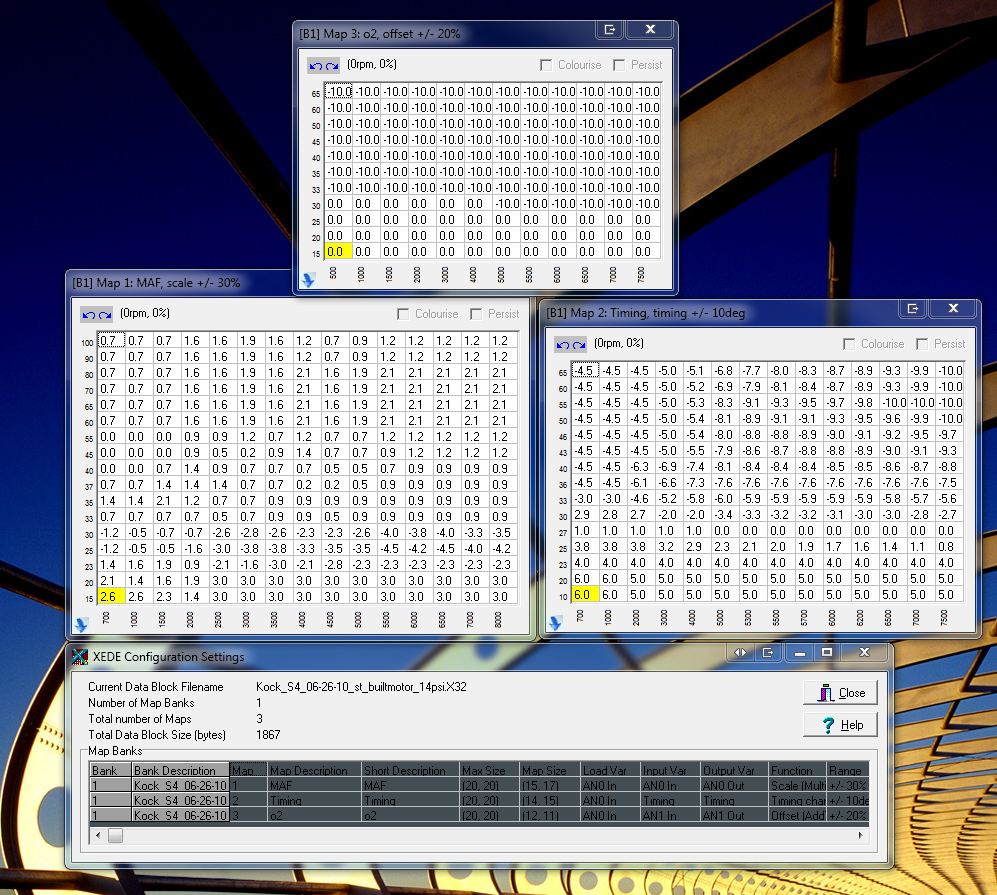Select top-left 0.7 cell in Map 1

tap(111, 341)
